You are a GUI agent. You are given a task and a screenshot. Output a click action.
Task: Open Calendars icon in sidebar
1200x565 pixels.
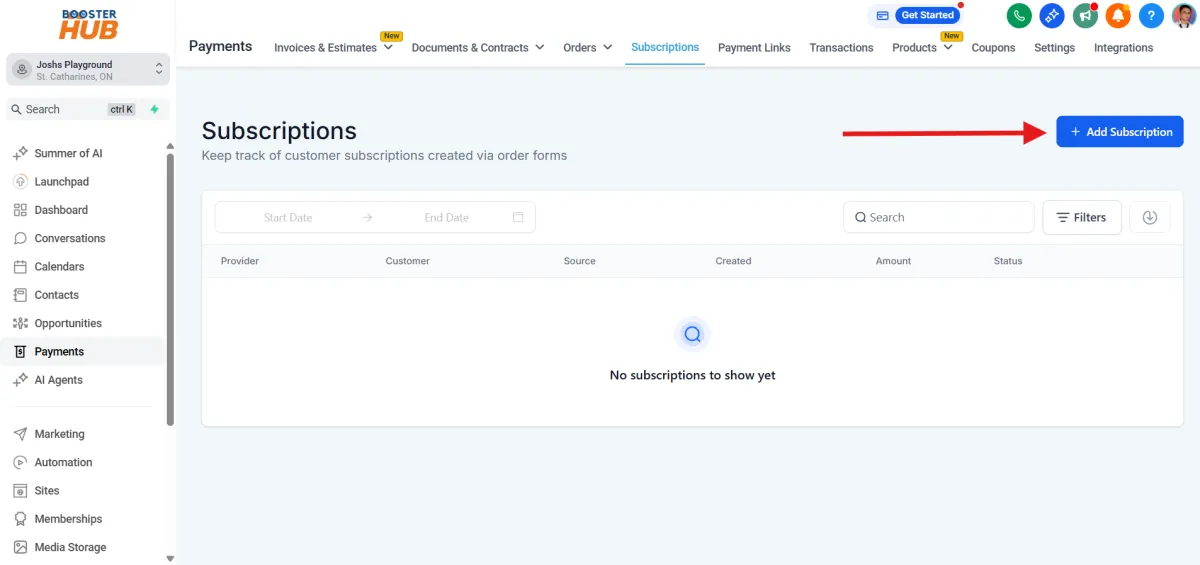pyautogui.click(x=20, y=267)
